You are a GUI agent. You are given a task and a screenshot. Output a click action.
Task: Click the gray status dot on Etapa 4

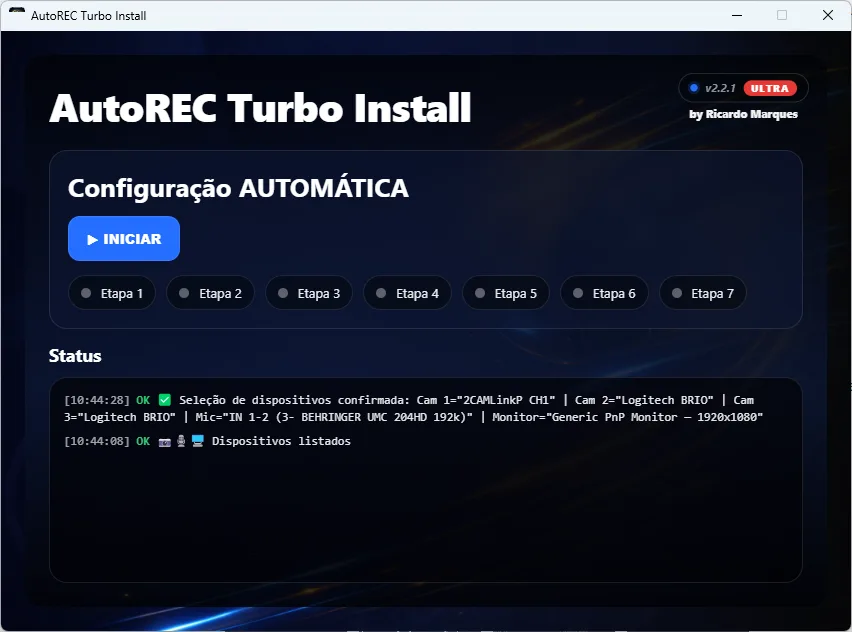tap(381, 293)
